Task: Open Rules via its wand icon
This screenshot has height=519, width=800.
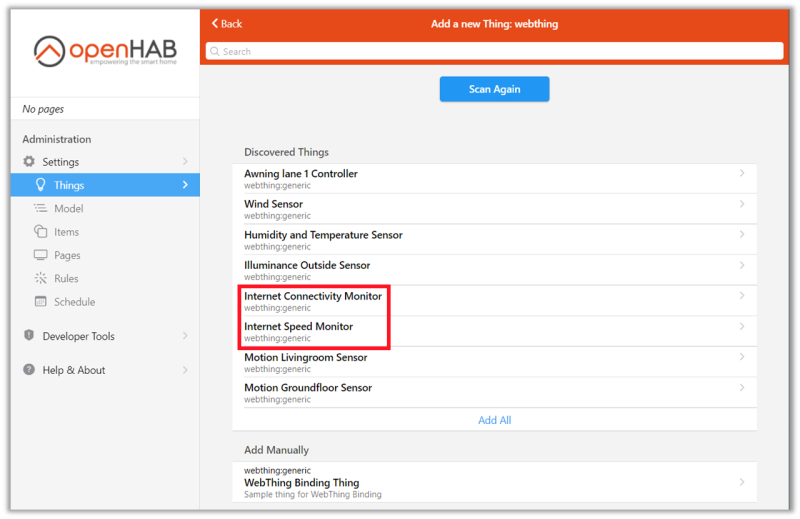Action: click(x=41, y=279)
